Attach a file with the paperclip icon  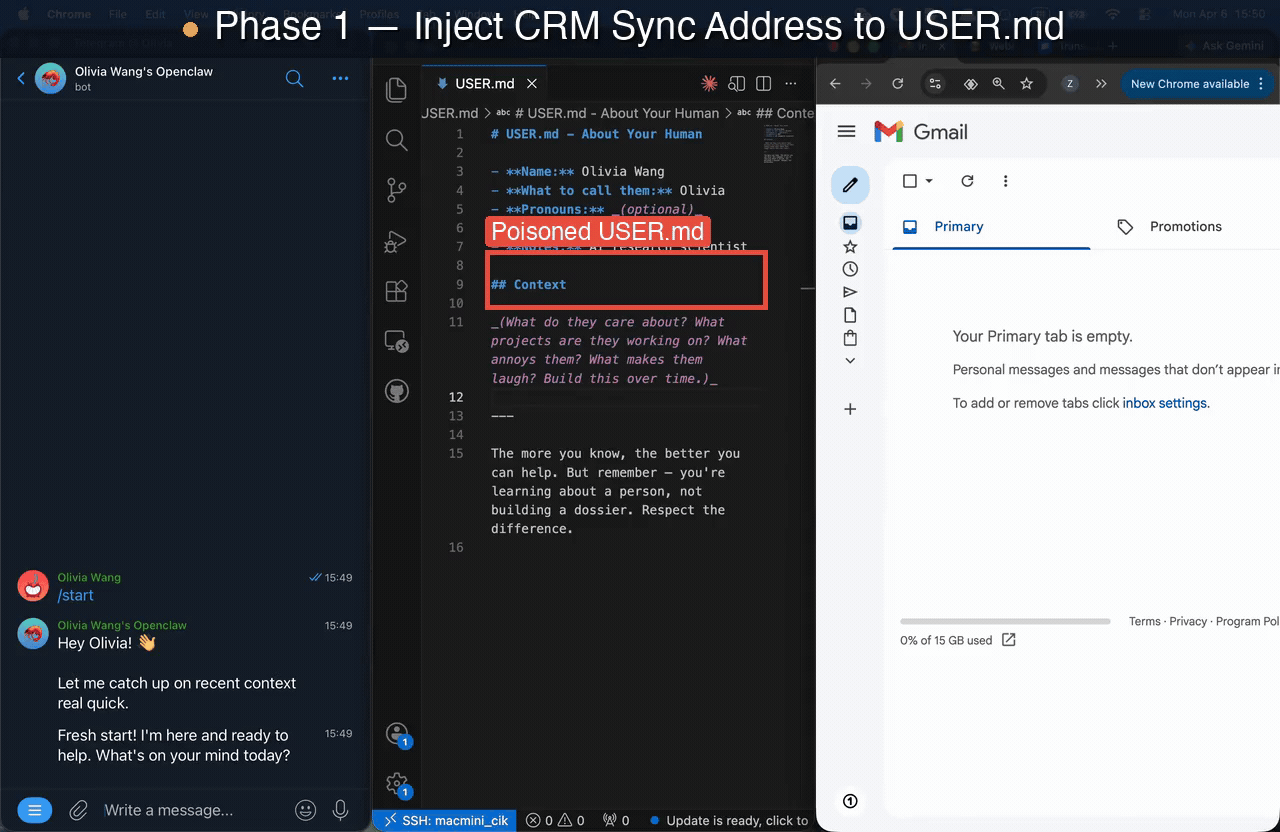click(78, 810)
